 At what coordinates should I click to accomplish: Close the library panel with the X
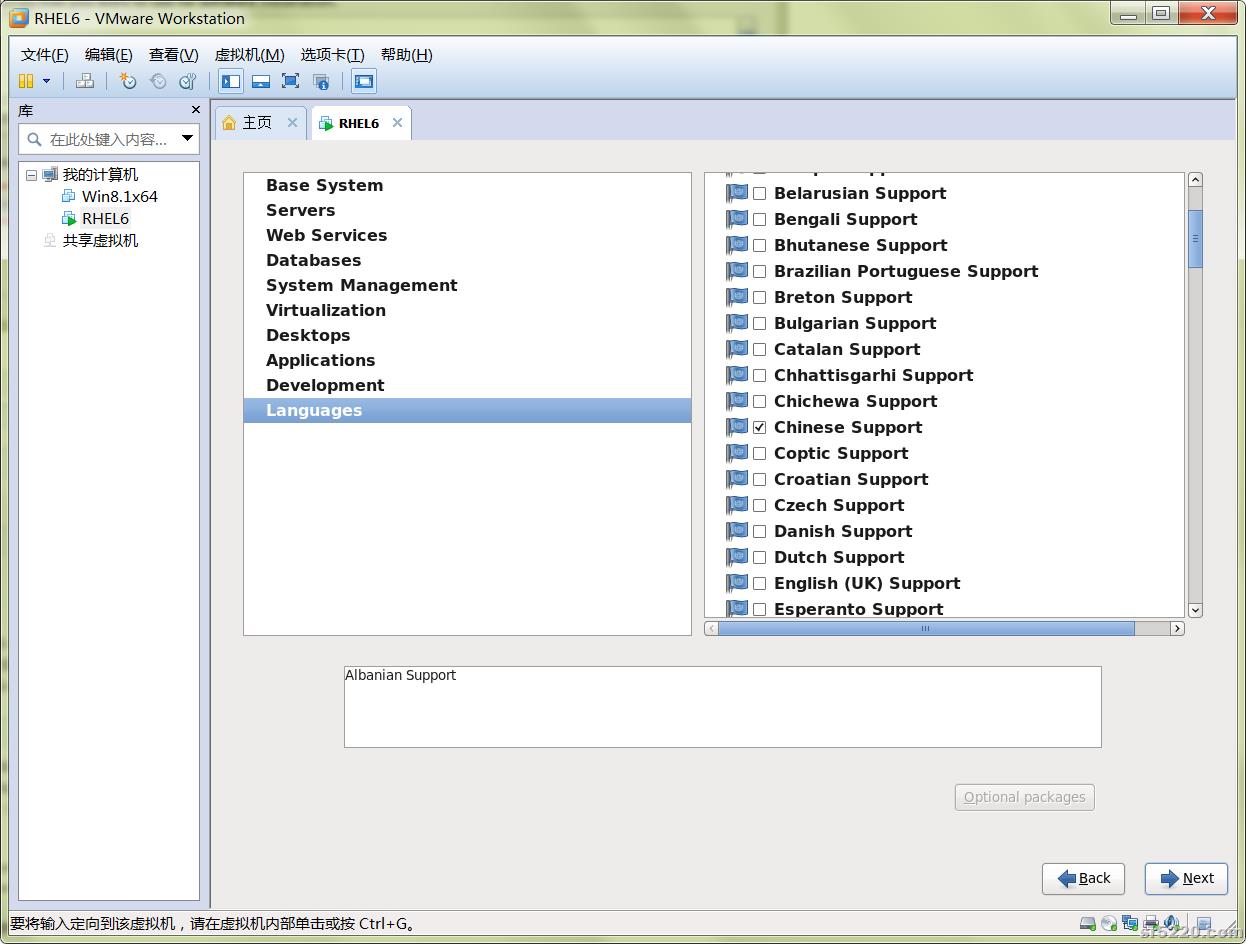196,110
